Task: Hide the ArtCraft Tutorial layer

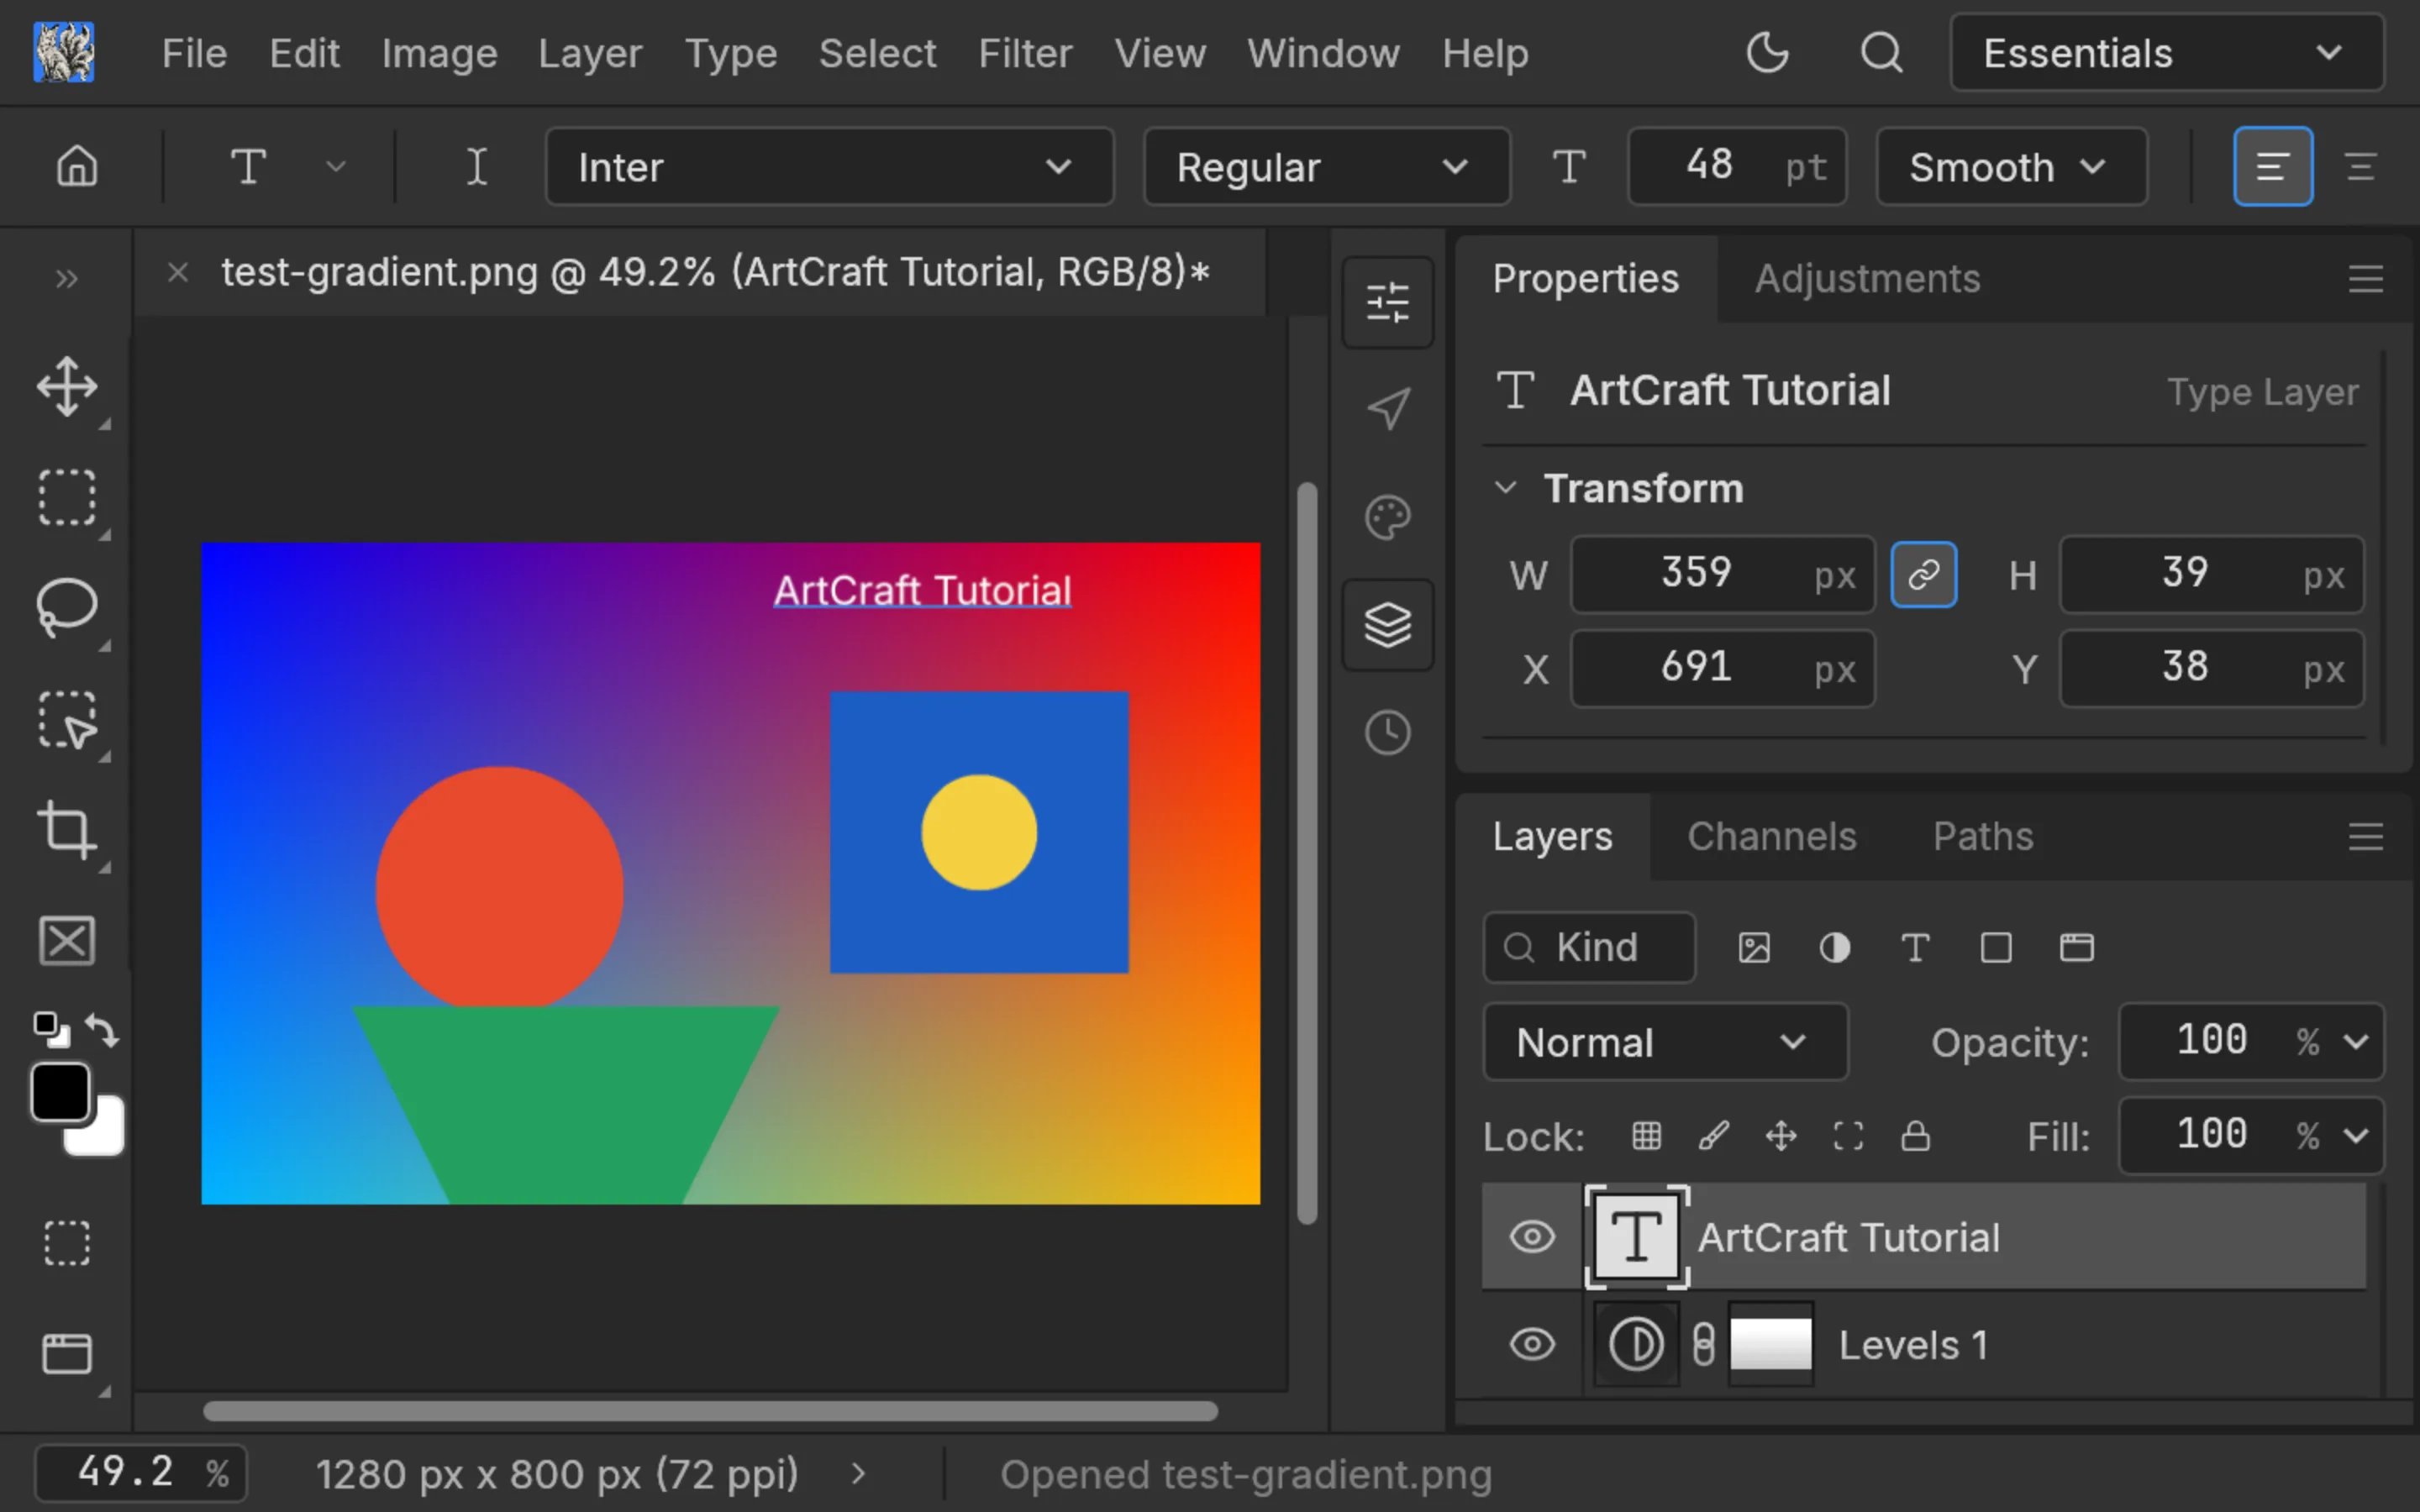Action: [x=1532, y=1237]
